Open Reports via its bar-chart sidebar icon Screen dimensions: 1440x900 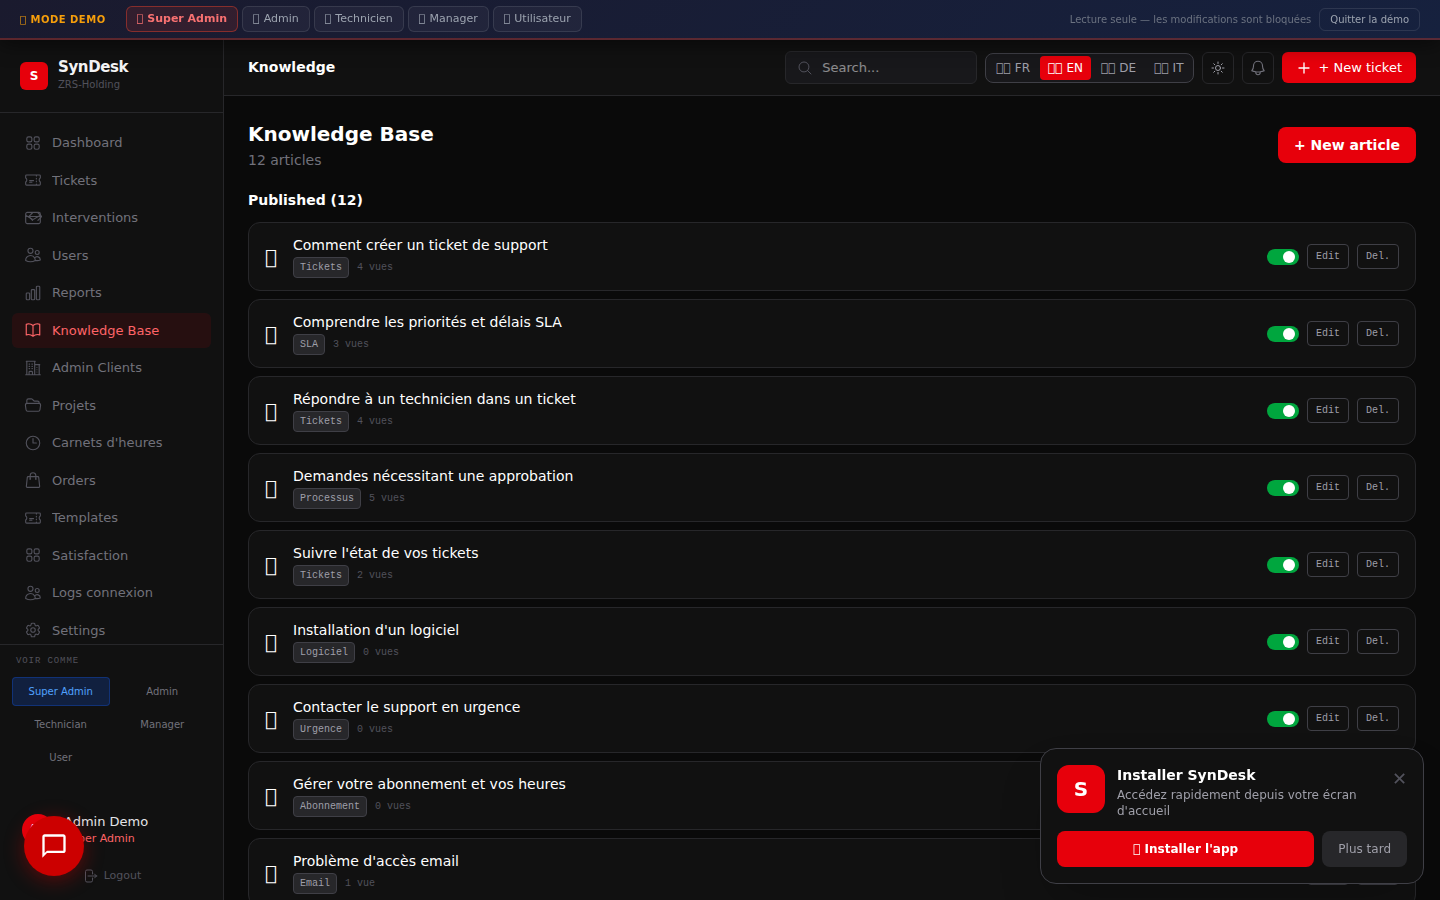33,293
